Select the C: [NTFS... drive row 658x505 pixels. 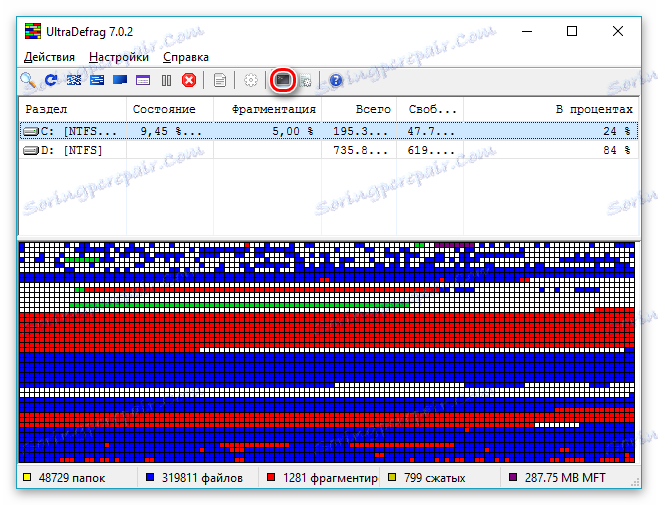click(329, 131)
